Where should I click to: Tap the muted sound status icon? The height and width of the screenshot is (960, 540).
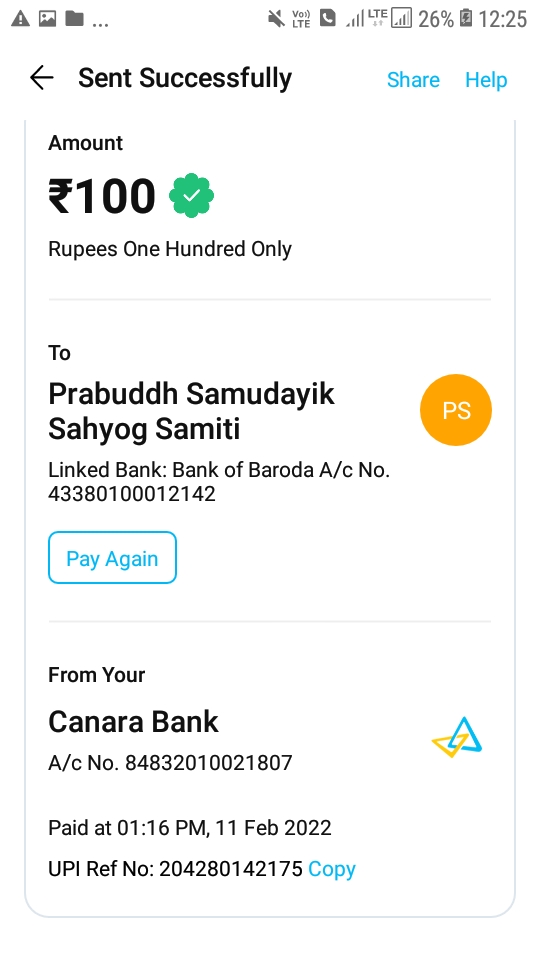276,19
